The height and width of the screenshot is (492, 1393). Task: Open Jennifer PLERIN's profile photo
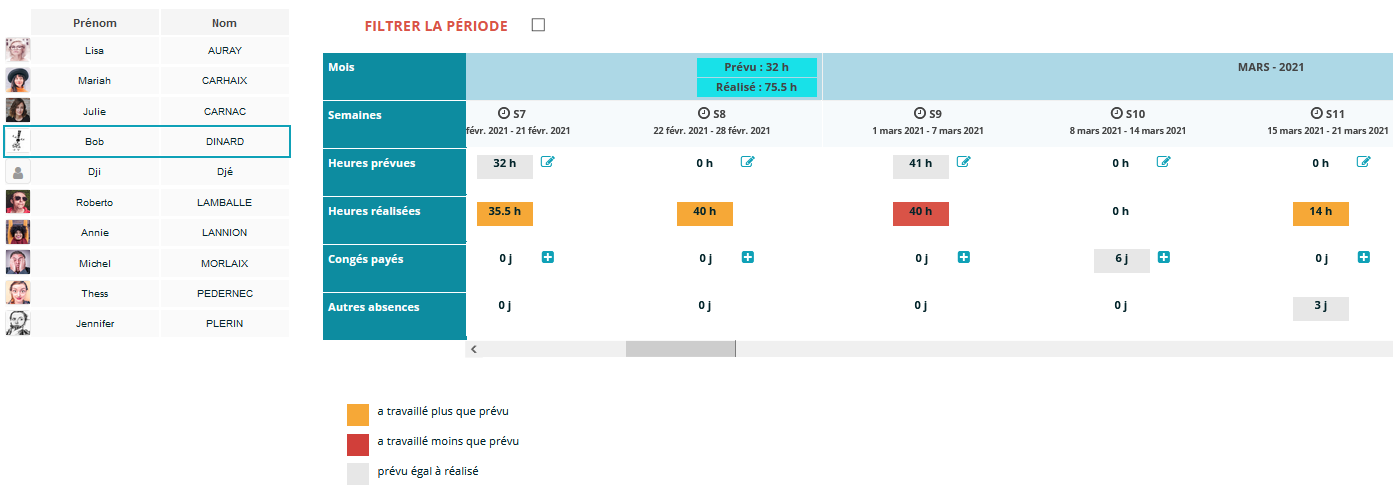18,323
